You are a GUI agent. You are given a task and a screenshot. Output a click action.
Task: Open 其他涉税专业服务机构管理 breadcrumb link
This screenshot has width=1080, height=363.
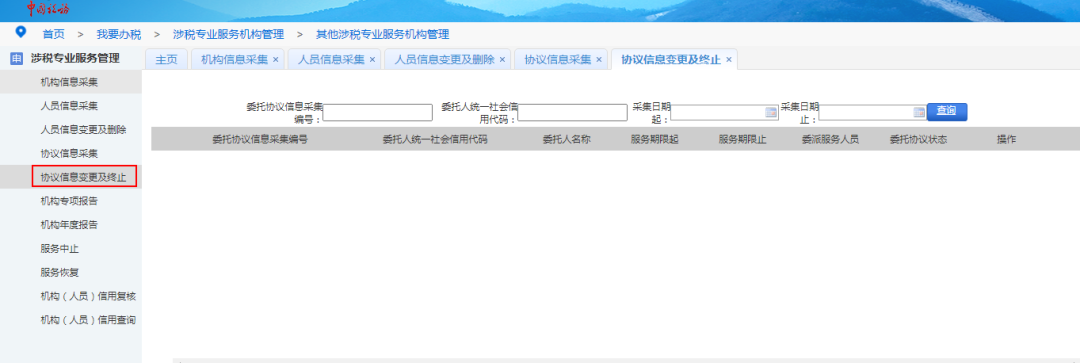click(x=382, y=34)
